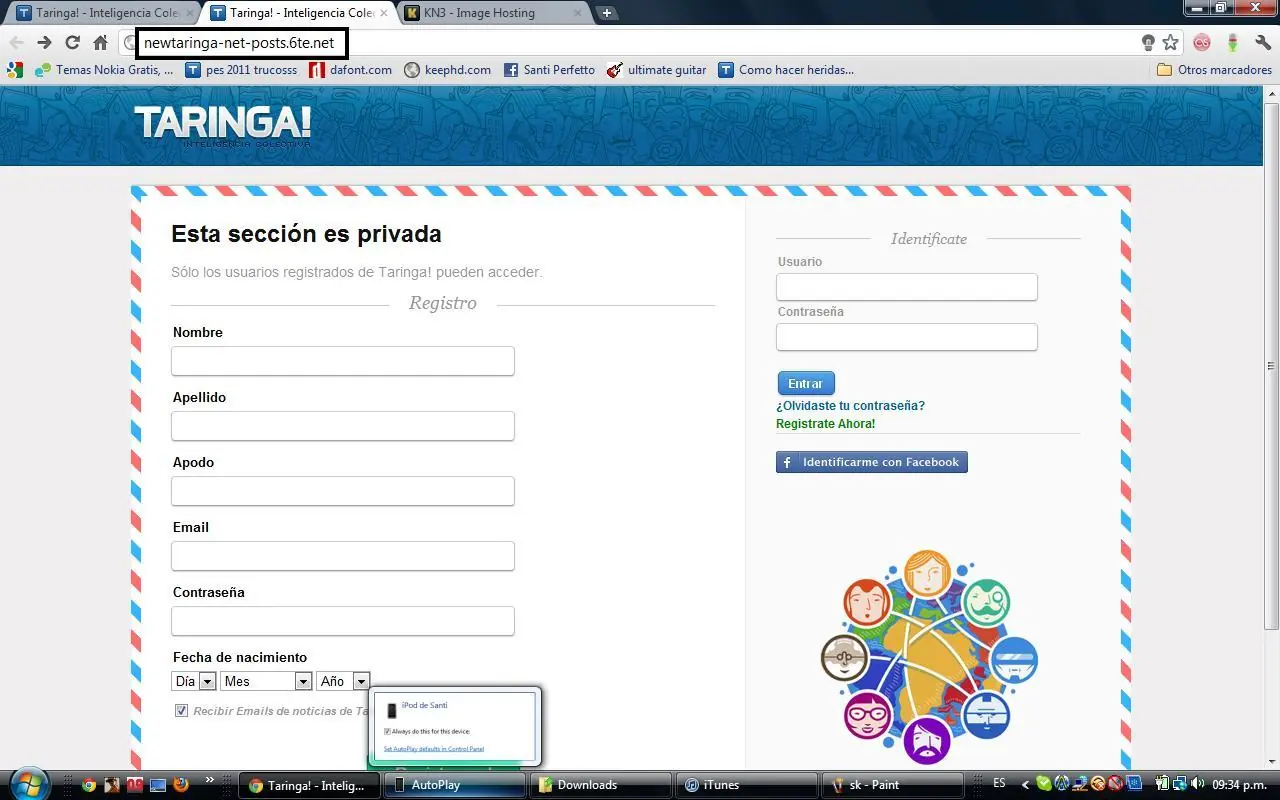This screenshot has height=800, width=1280.
Task: Click the iPod de Santi device icon
Action: click(392, 710)
